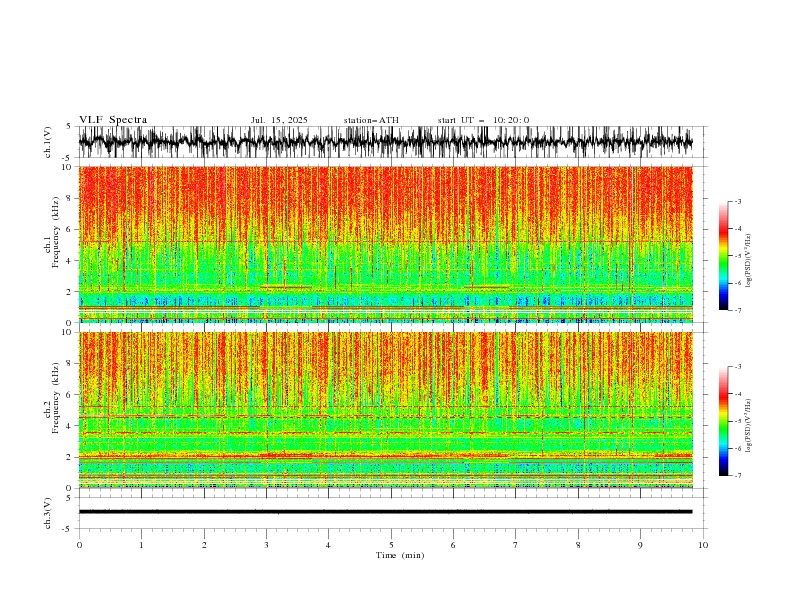Click the lower color bar's log(PSD) unit label
Screen dimensions: 792x612
click(x=749, y=426)
